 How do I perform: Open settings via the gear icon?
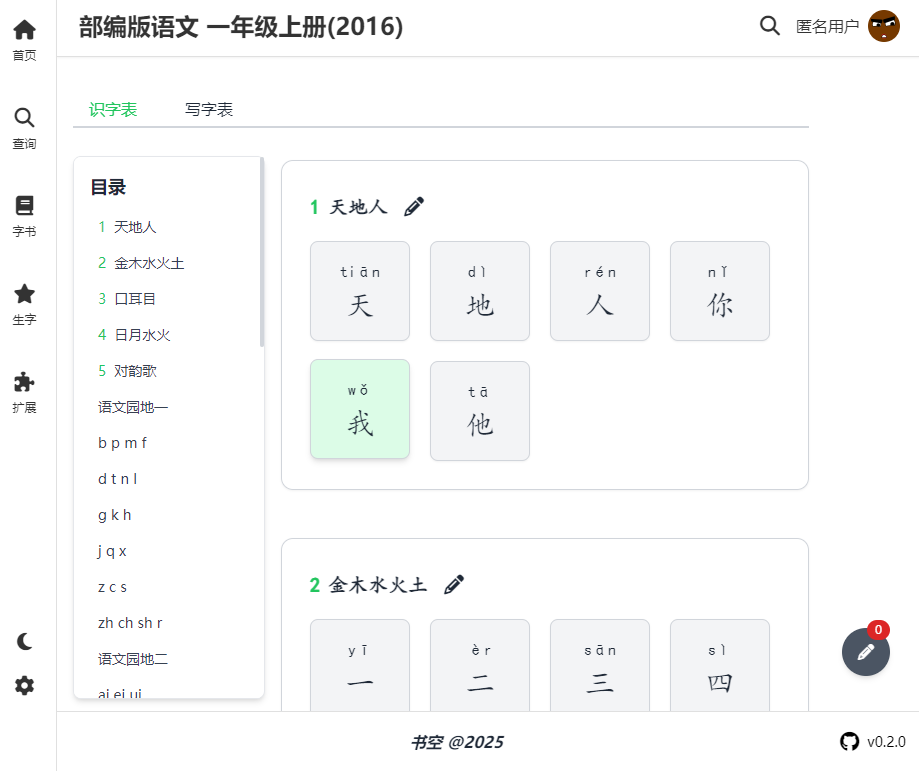pos(24,685)
